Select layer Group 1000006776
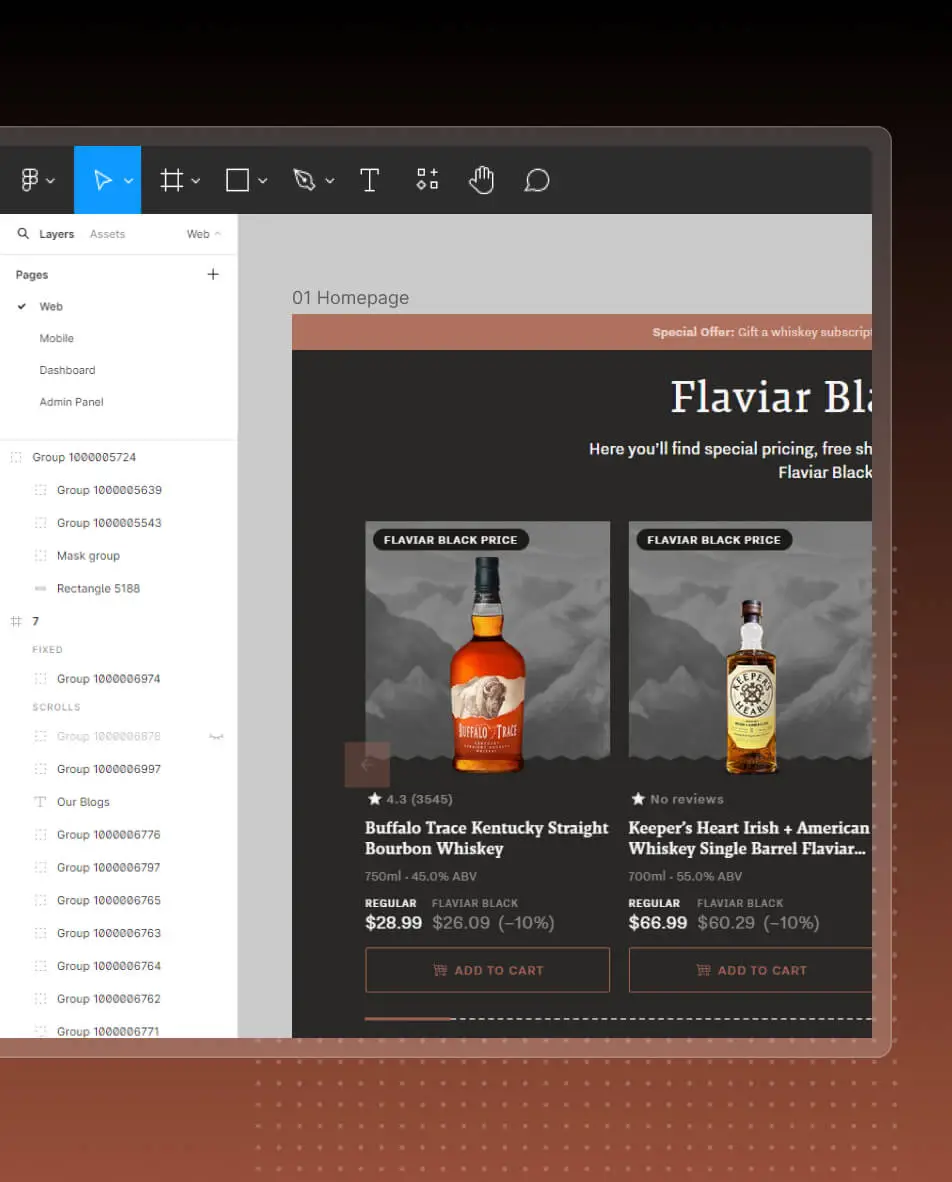 109,834
